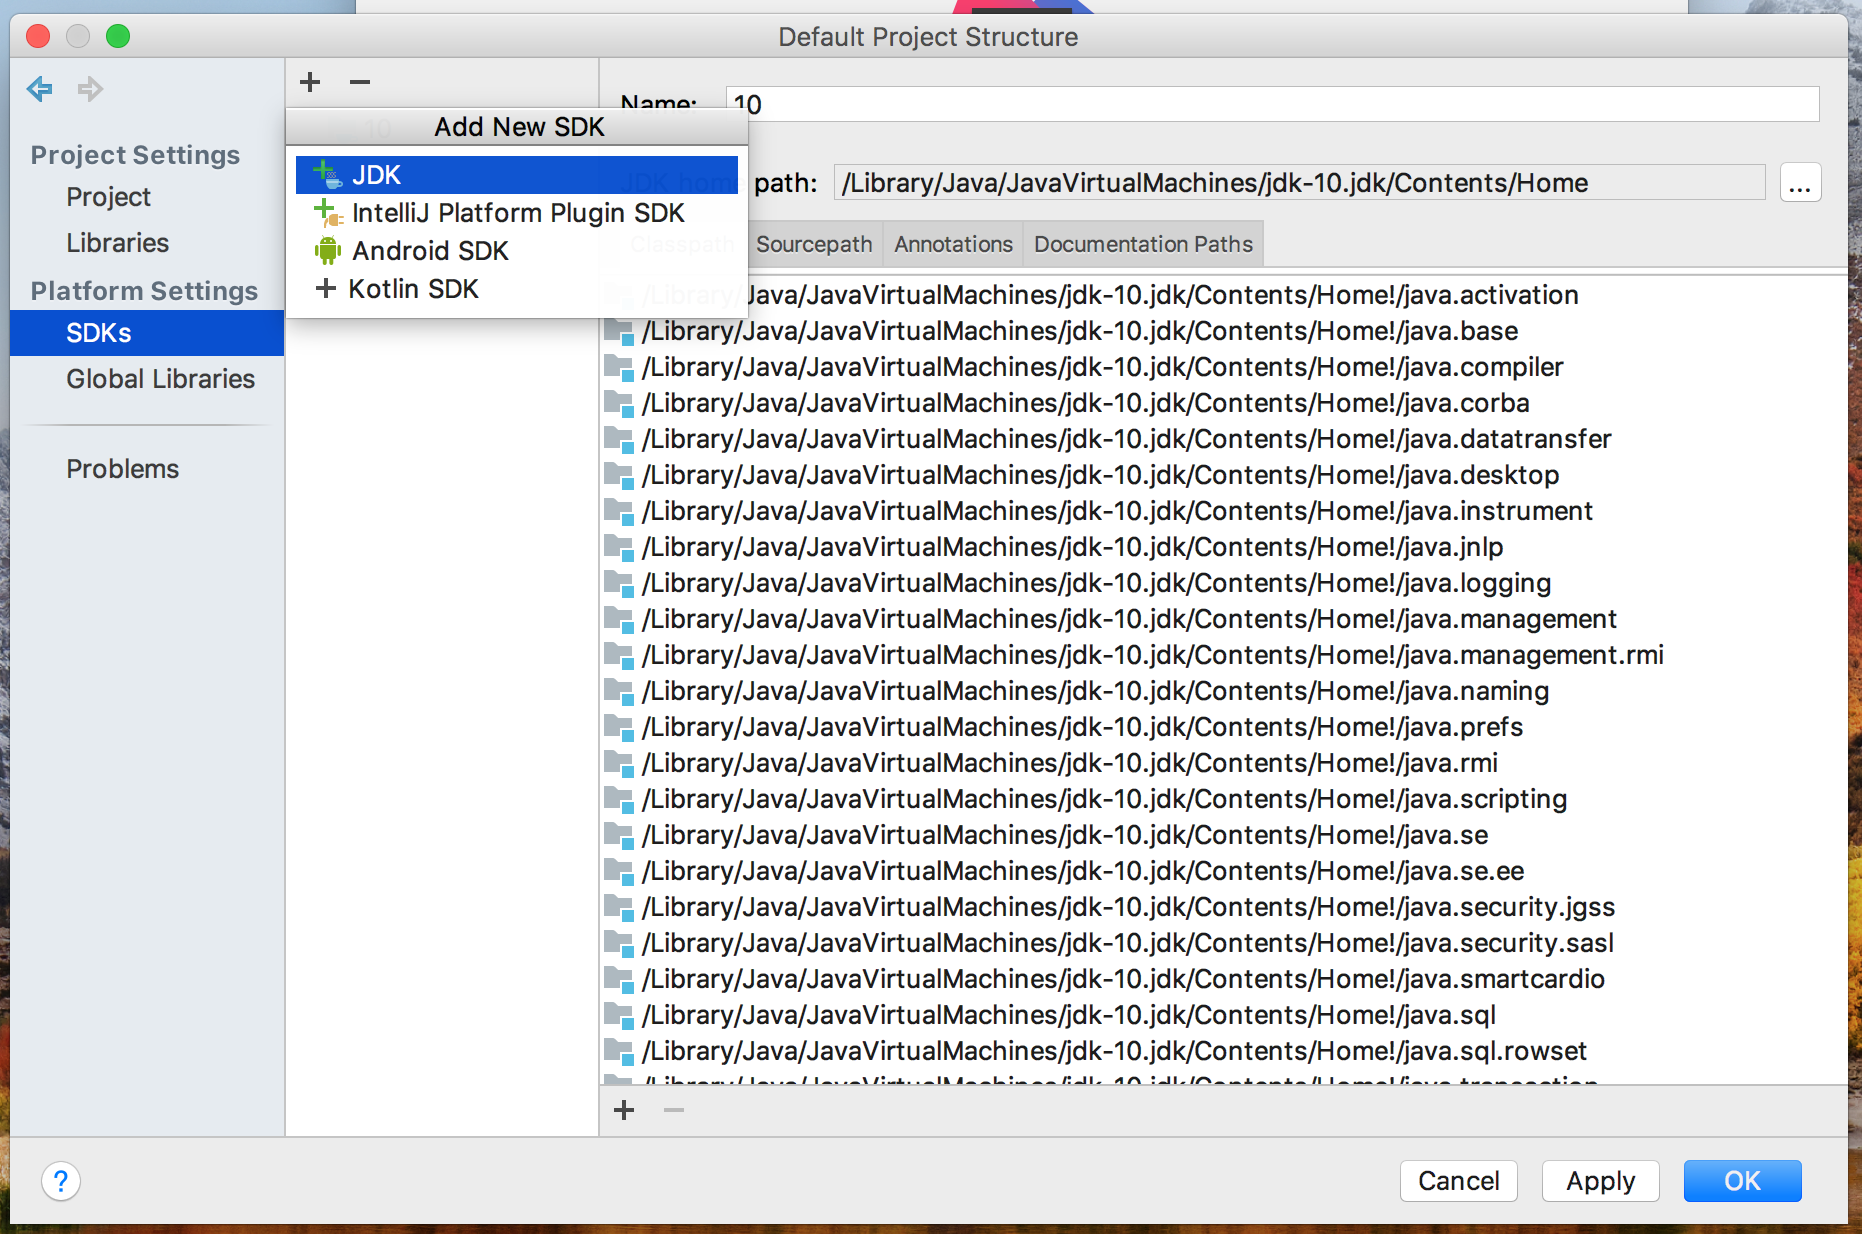Screen dimensions: 1862x1234
Task: Click folder icon of java.compiler entry
Action: coord(619,368)
